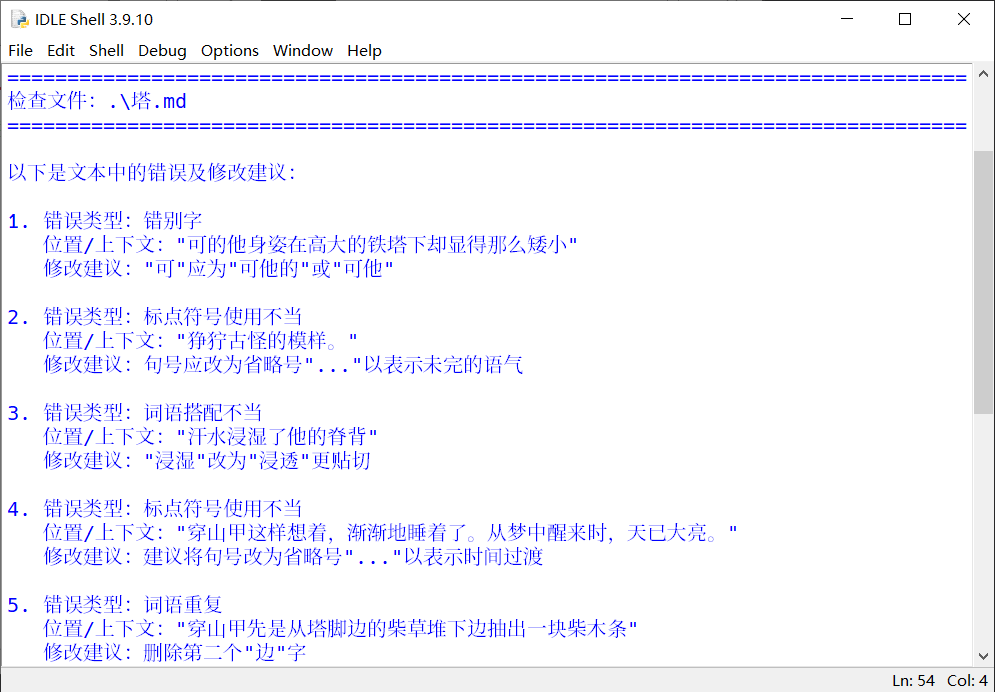The width and height of the screenshot is (995, 692).
Task: Open the Debug menu
Action: (162, 51)
